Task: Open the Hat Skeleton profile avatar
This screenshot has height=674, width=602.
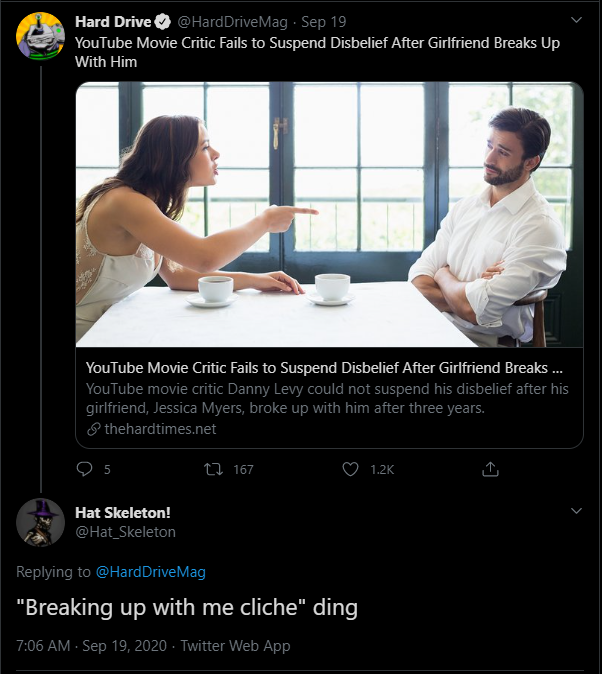Action: point(42,523)
